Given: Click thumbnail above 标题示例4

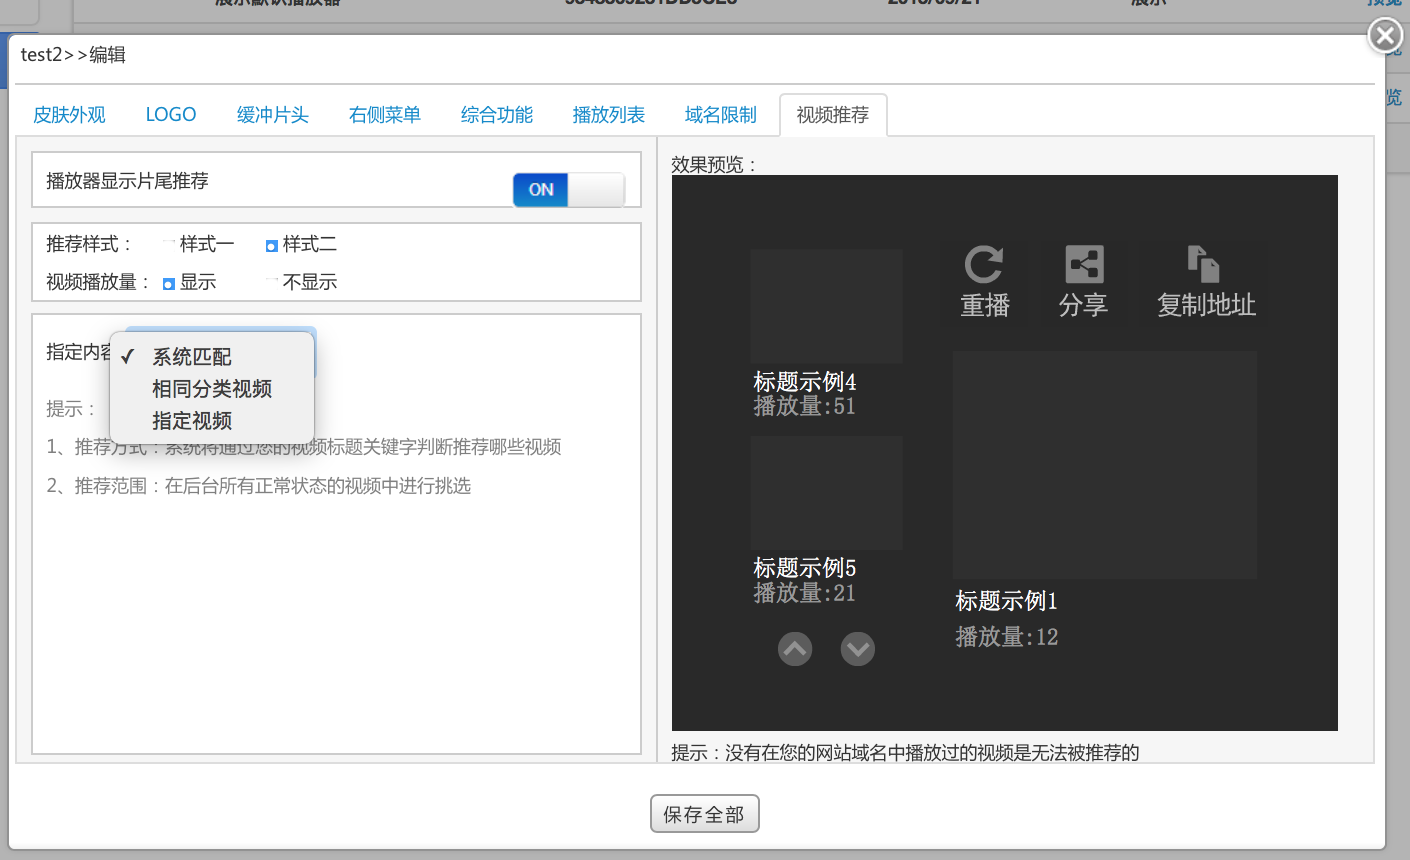Looking at the screenshot, I should click(827, 307).
